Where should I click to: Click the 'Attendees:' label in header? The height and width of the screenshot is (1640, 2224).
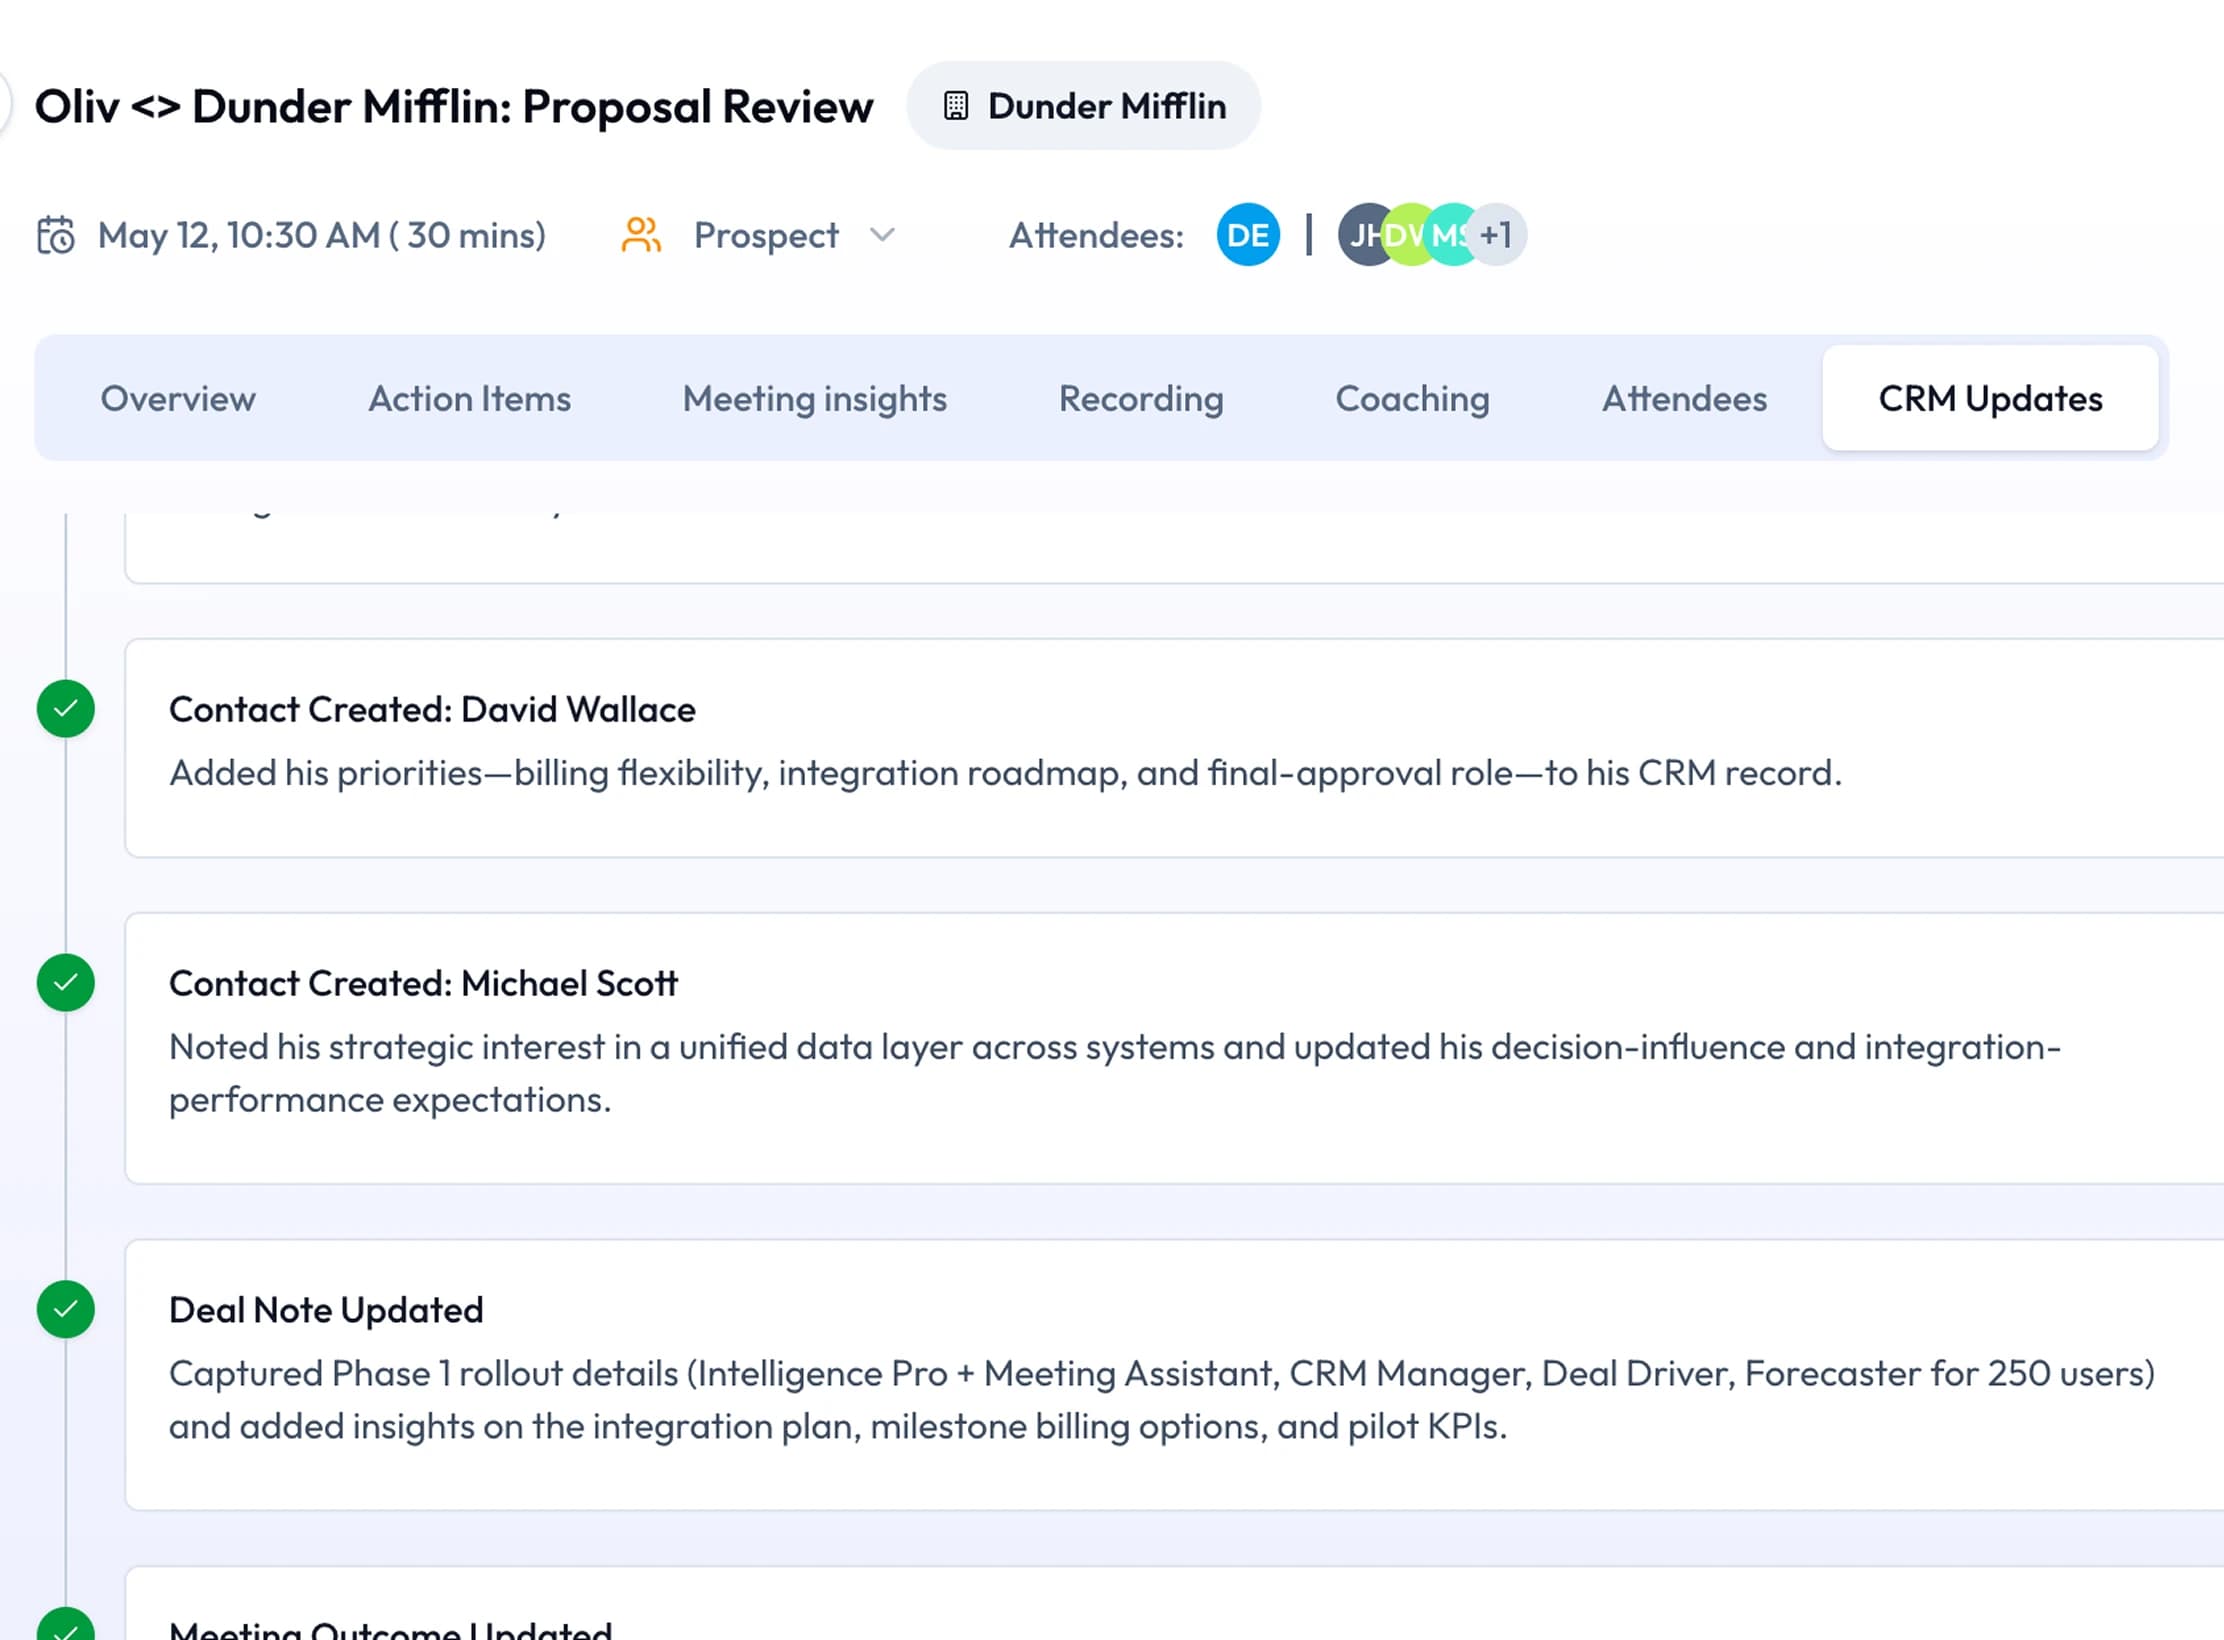(x=1096, y=235)
